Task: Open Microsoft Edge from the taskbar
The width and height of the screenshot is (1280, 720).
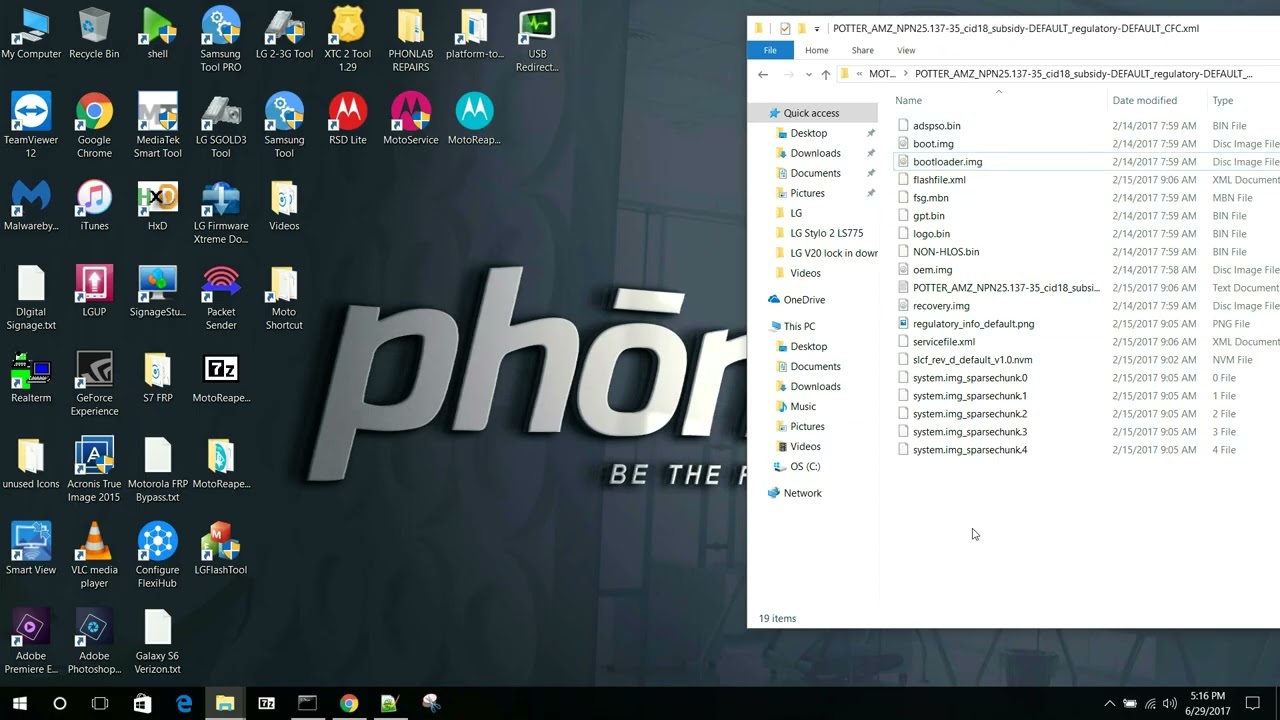Action: (x=184, y=703)
